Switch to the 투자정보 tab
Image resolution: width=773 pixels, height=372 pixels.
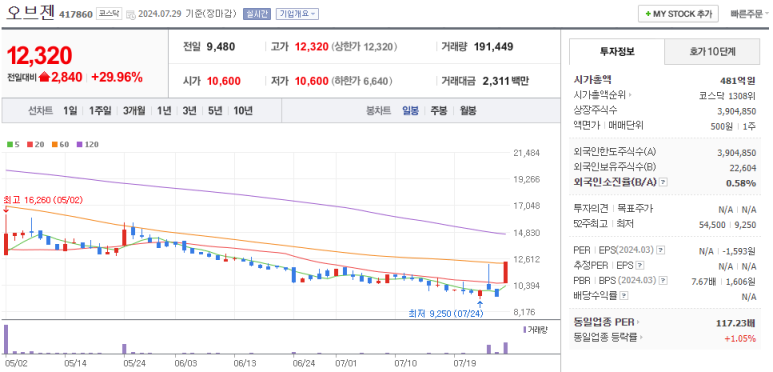(x=617, y=51)
